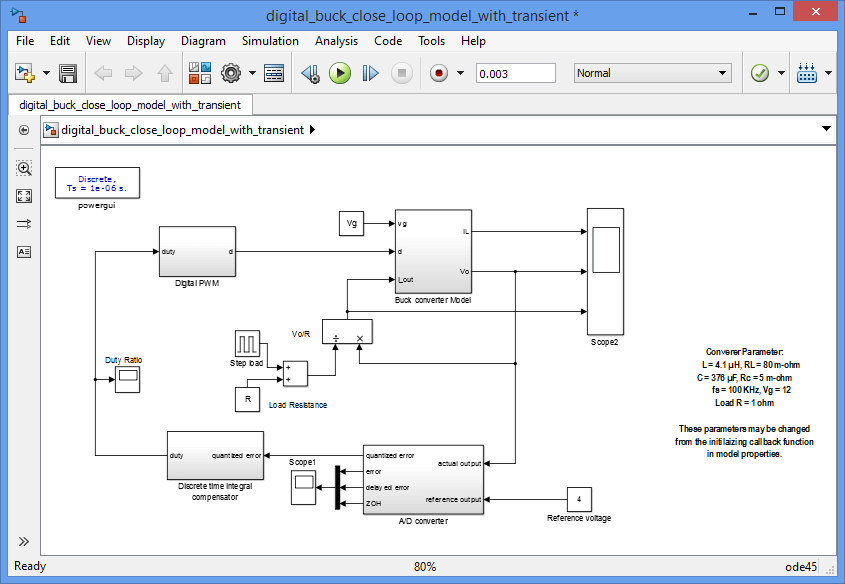This screenshot has height=584, width=845.
Task: Select the Step load pulse block
Action: point(247,343)
